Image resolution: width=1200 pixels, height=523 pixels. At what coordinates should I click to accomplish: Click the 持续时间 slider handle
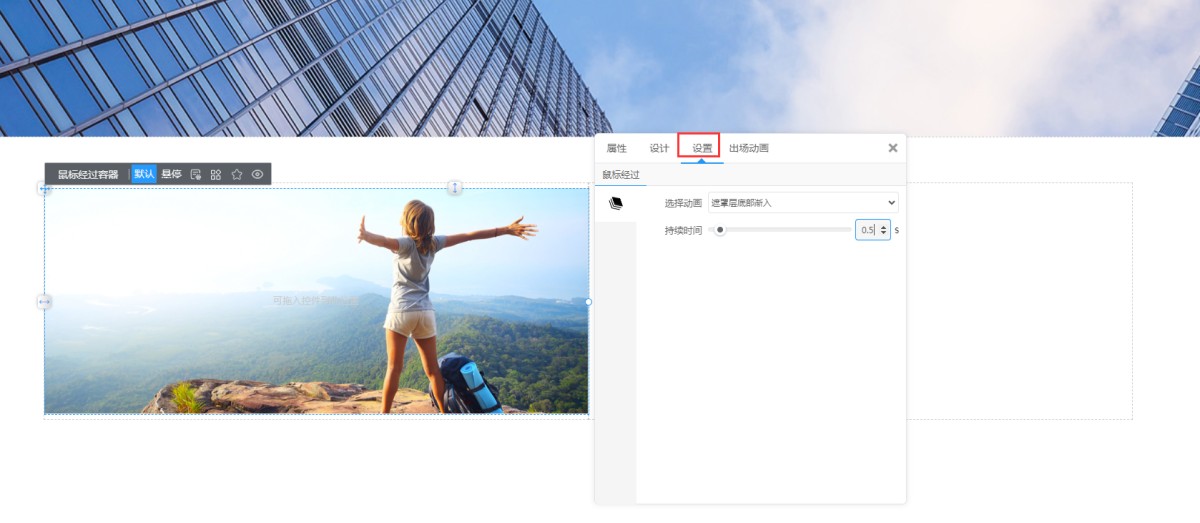720,230
